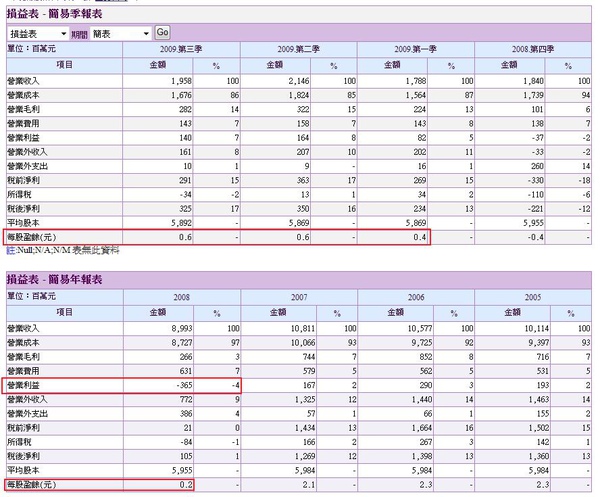Viewport: 600px width, 497px height.
Task: Click annual operating expense value 631
Action: 186,371
